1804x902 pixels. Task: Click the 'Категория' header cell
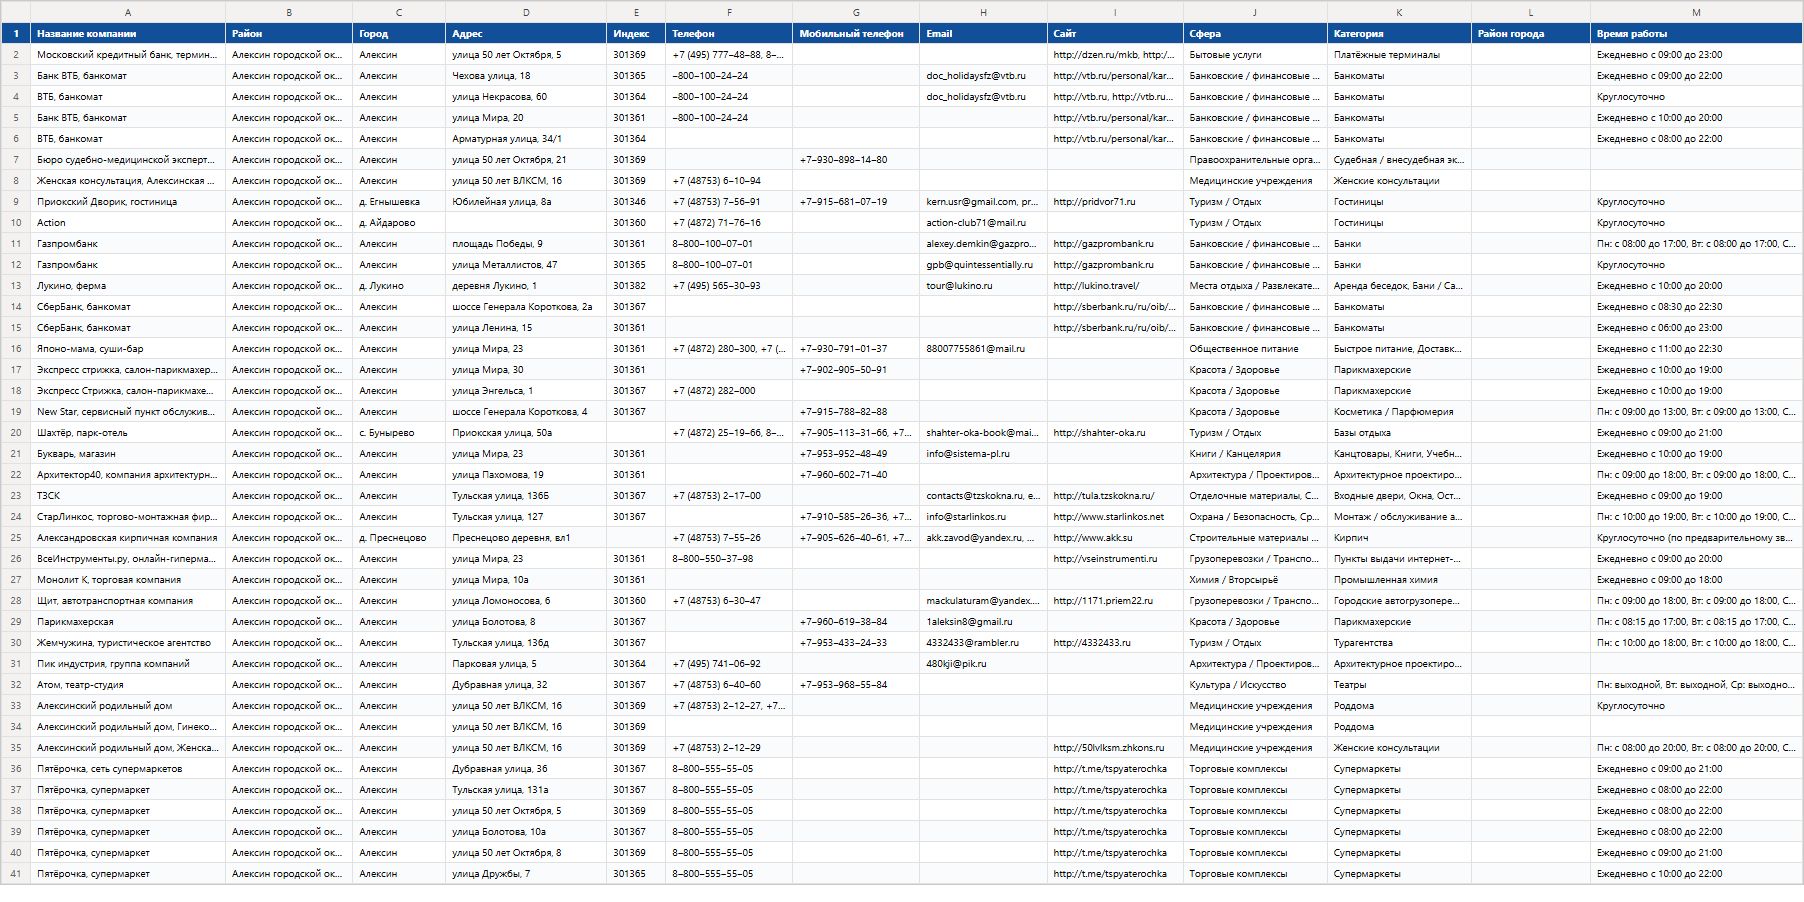pyautogui.click(x=1399, y=33)
